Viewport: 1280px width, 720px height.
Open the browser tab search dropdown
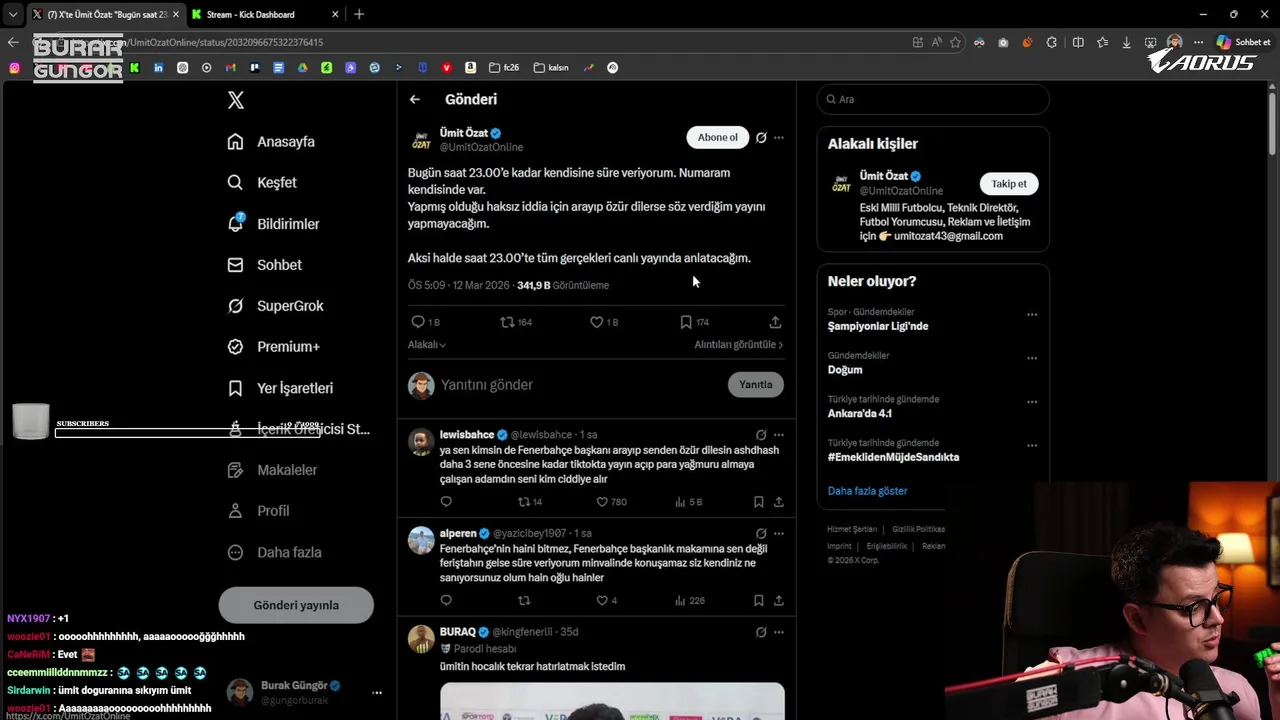(x=13, y=14)
